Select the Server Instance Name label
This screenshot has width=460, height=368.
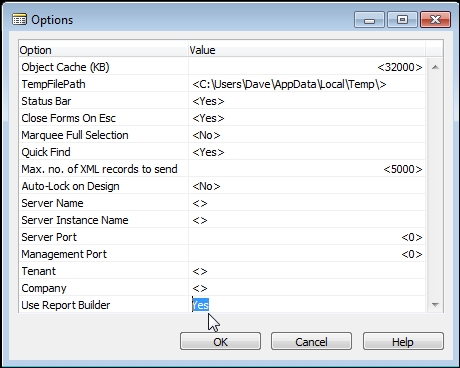tap(75, 220)
